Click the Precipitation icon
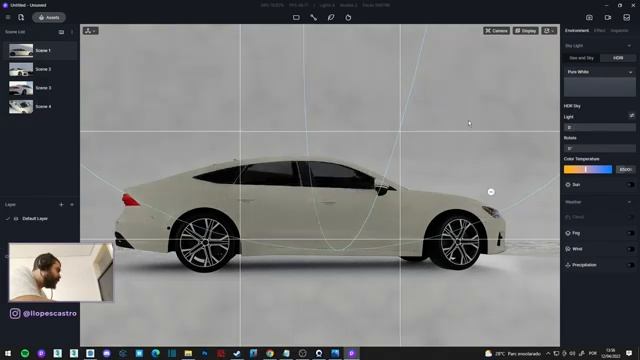This screenshot has height=360, width=640. tap(568, 265)
